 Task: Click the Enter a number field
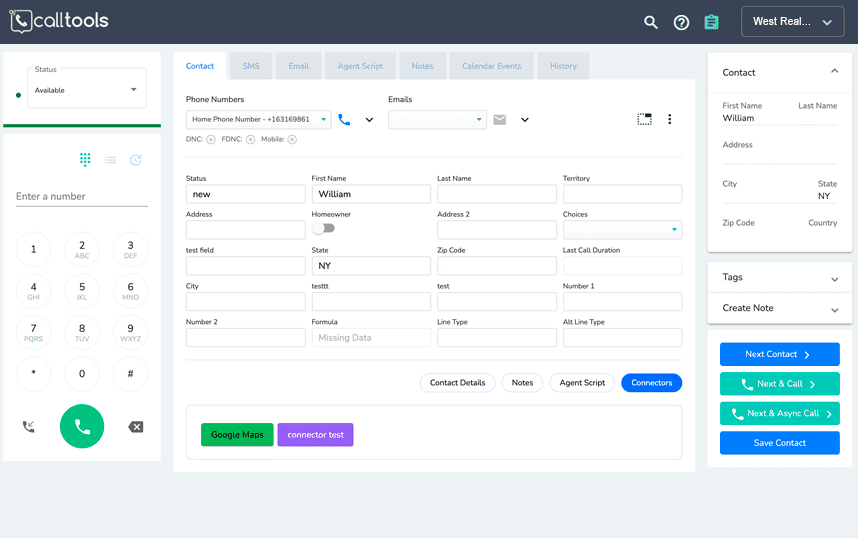[82, 196]
